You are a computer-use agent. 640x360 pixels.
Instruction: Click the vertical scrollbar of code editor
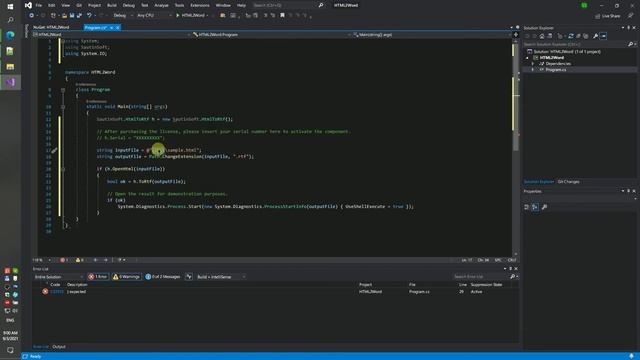516,147
